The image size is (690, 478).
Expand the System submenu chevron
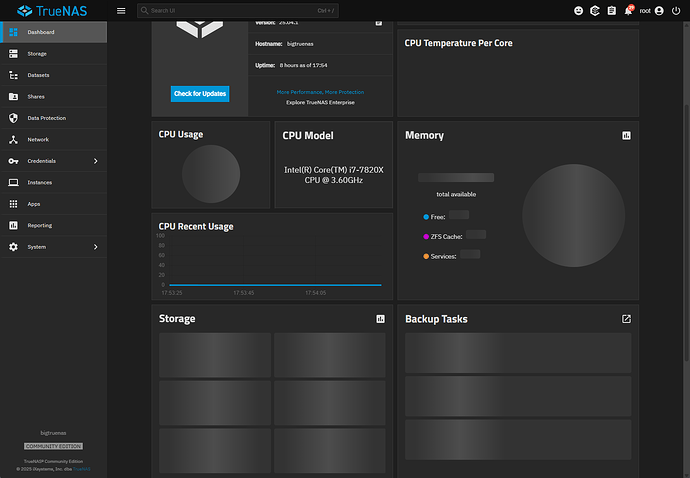(x=95, y=247)
